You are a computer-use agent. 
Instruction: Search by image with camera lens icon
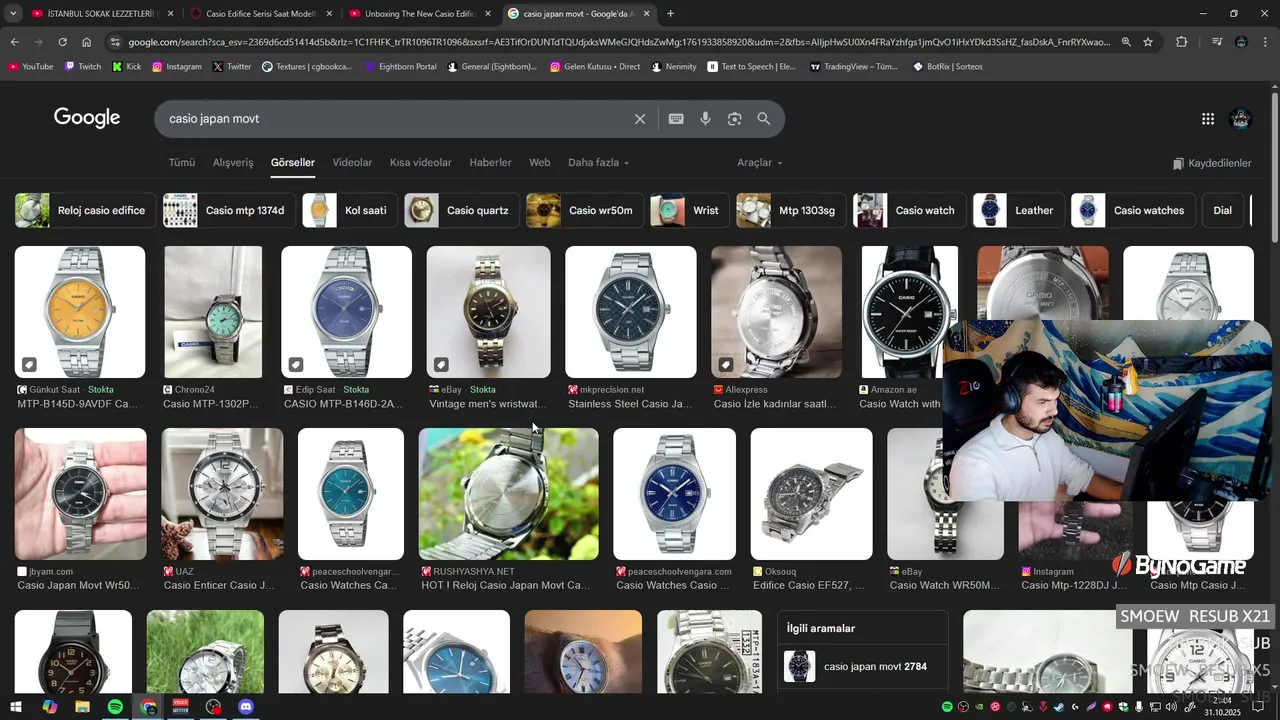(x=734, y=119)
